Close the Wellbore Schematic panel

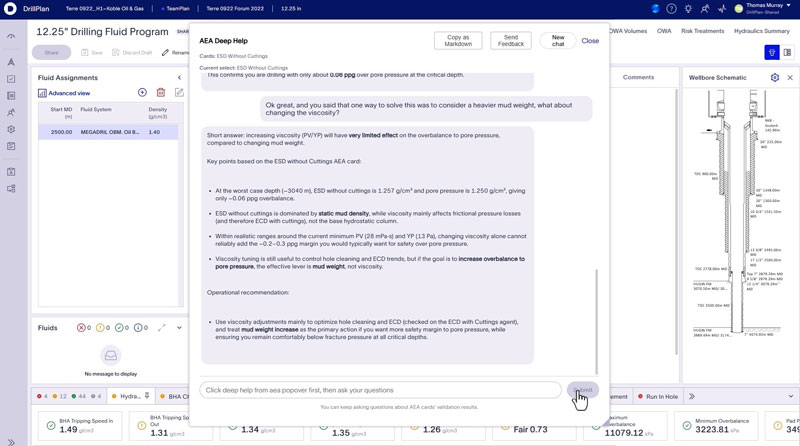790,78
